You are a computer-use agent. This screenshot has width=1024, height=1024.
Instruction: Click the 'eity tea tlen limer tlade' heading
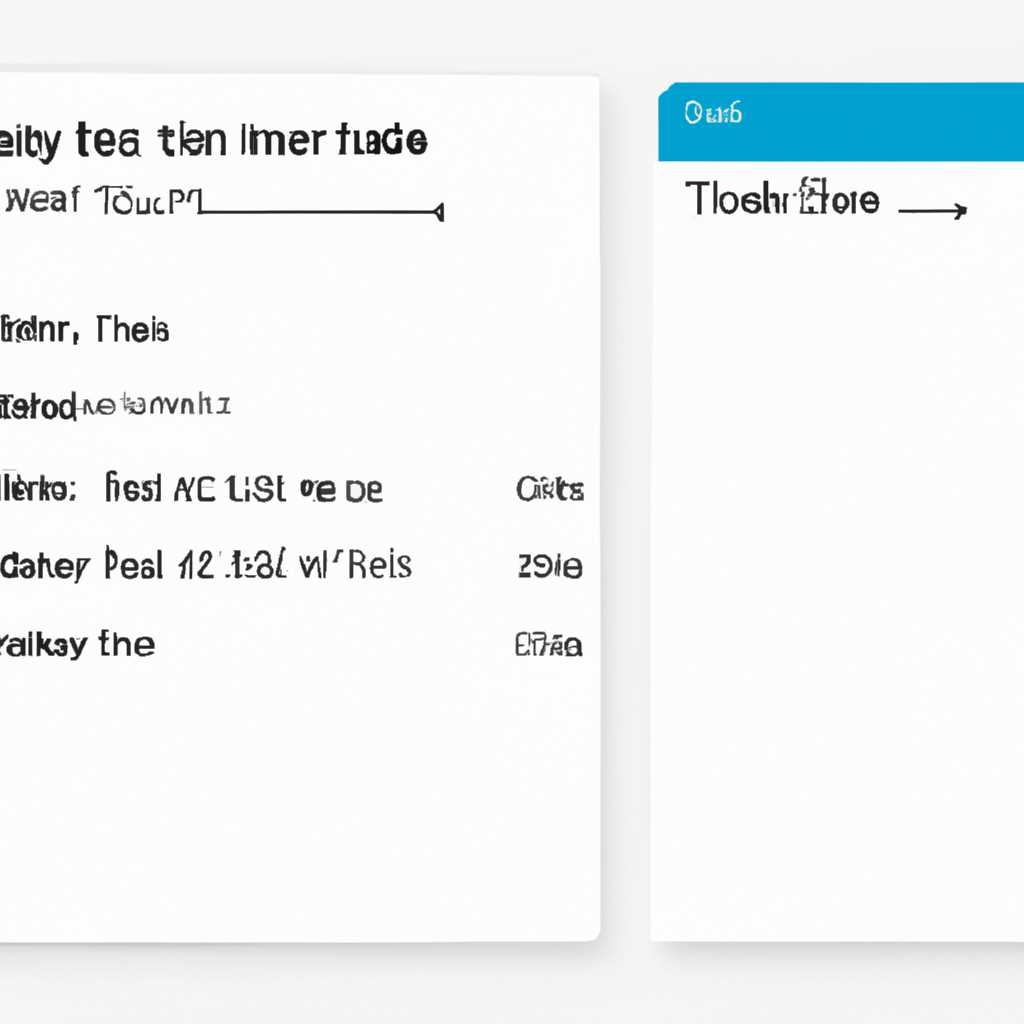point(214,141)
